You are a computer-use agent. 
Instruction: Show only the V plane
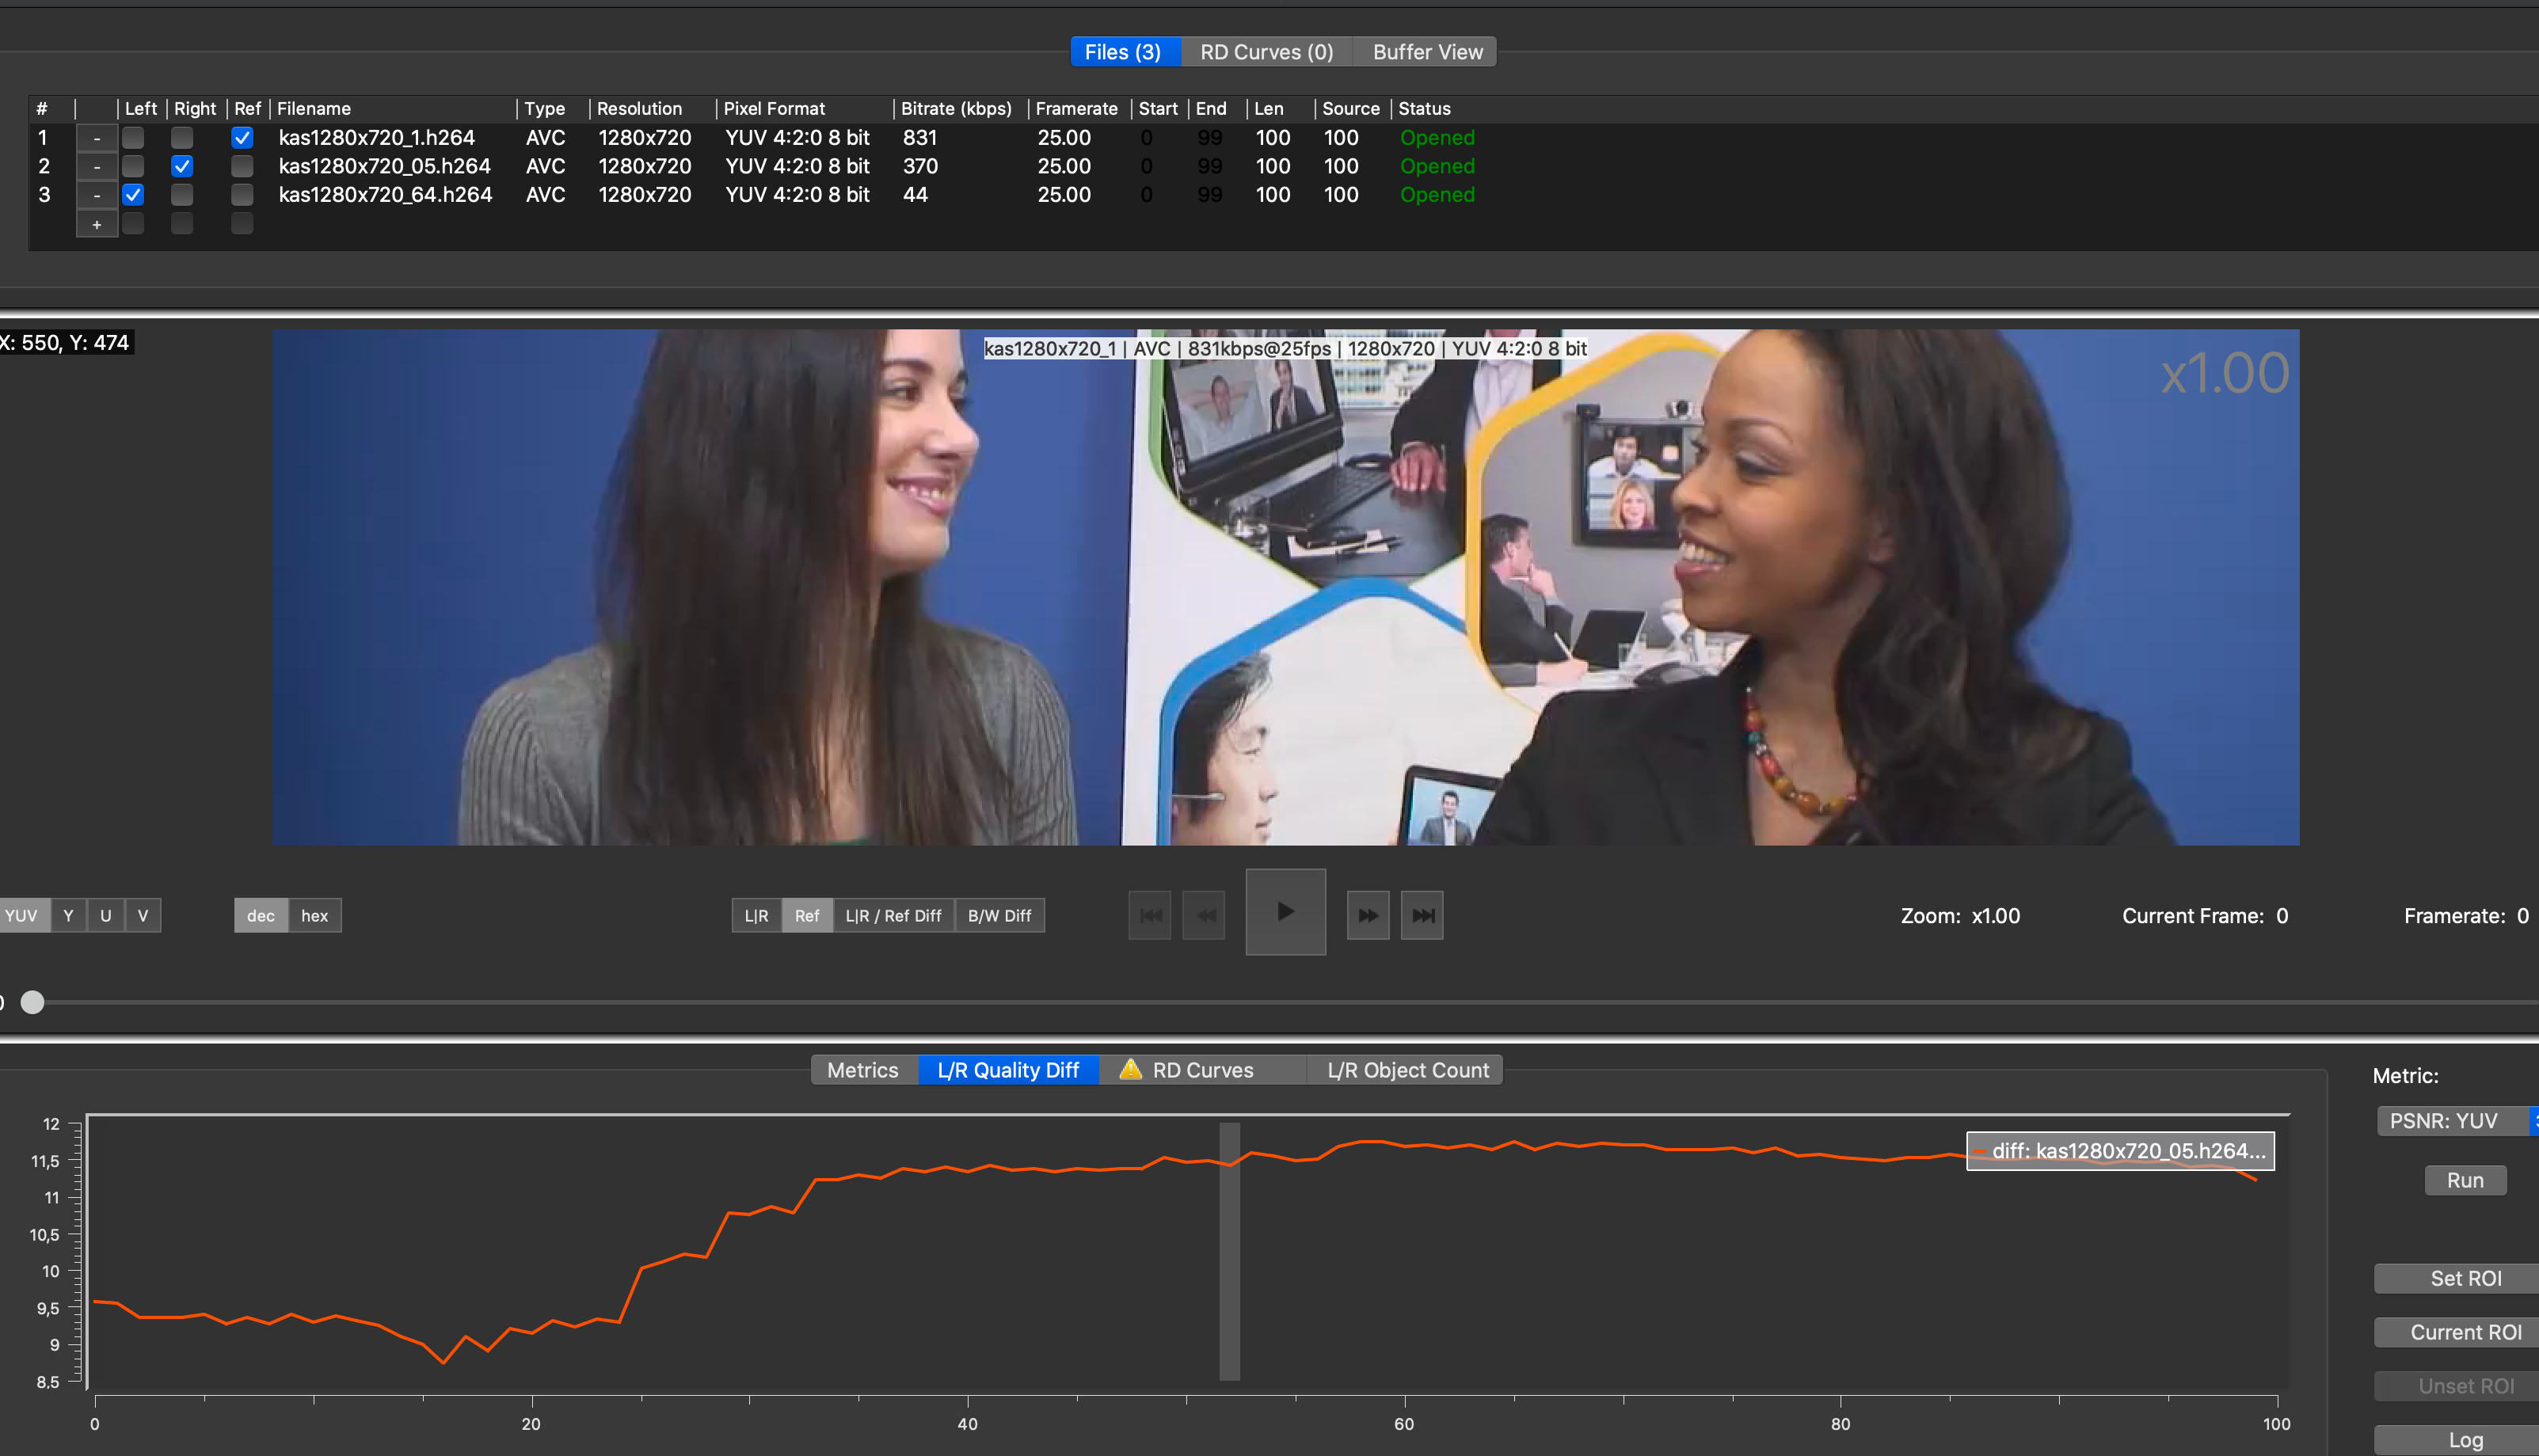click(x=143, y=915)
